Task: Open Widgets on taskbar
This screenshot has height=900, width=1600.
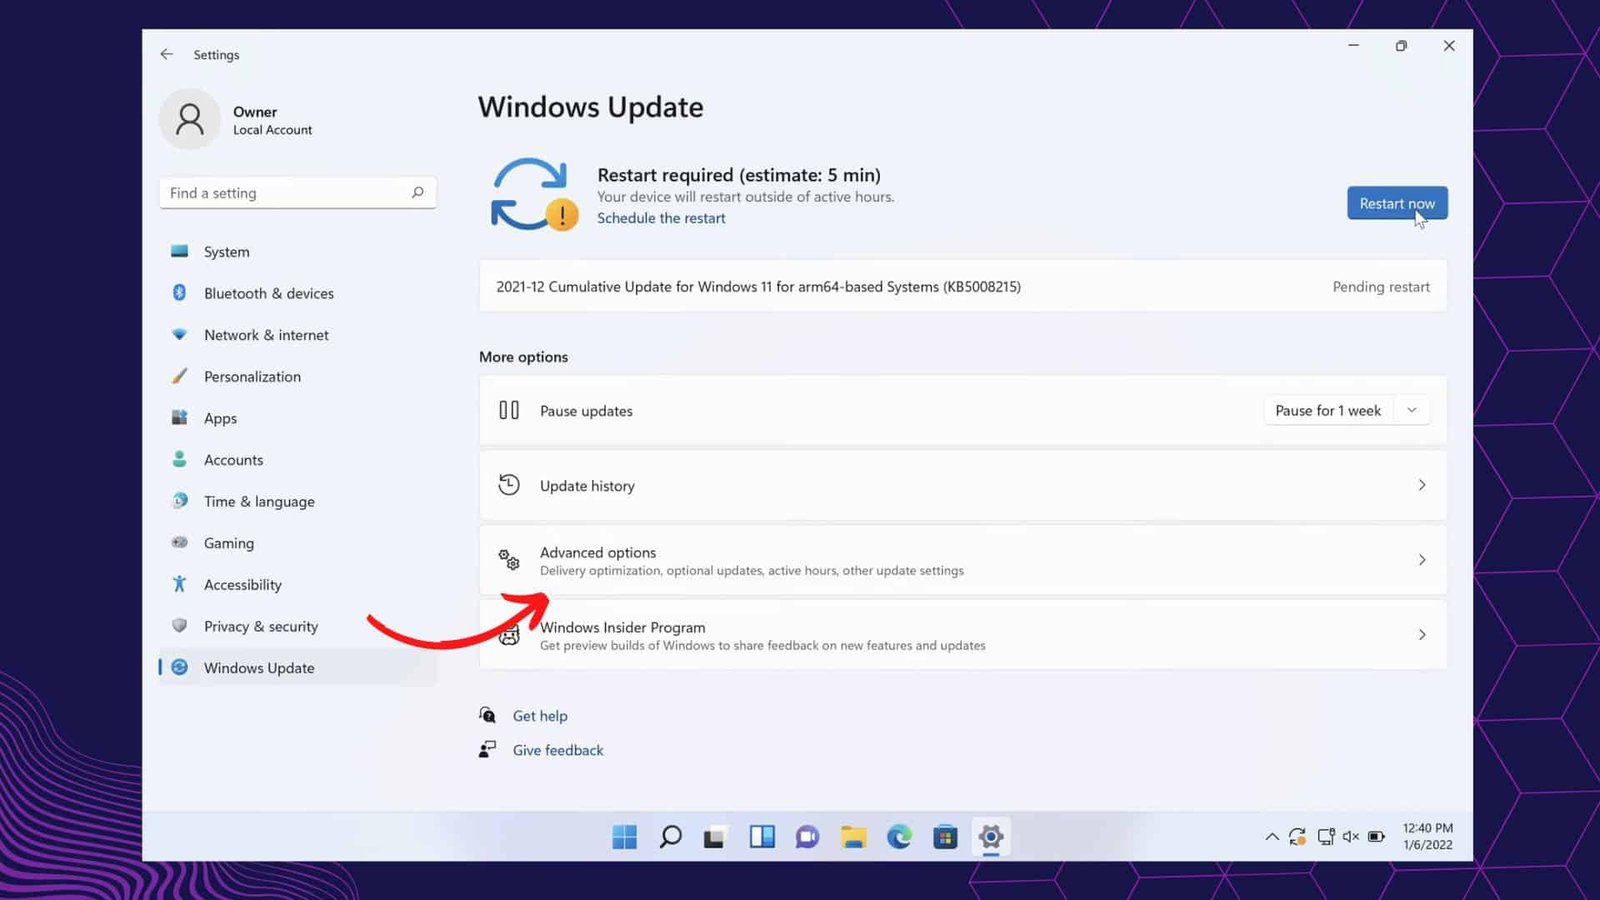Action: tap(762, 837)
